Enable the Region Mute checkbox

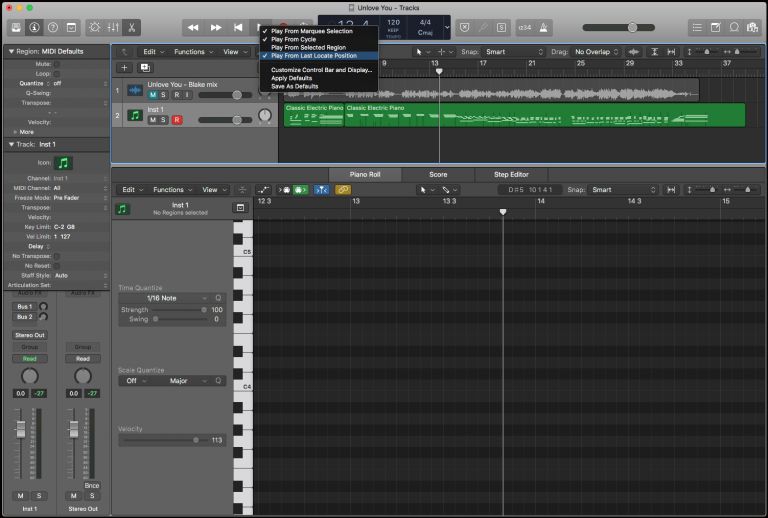(57, 64)
